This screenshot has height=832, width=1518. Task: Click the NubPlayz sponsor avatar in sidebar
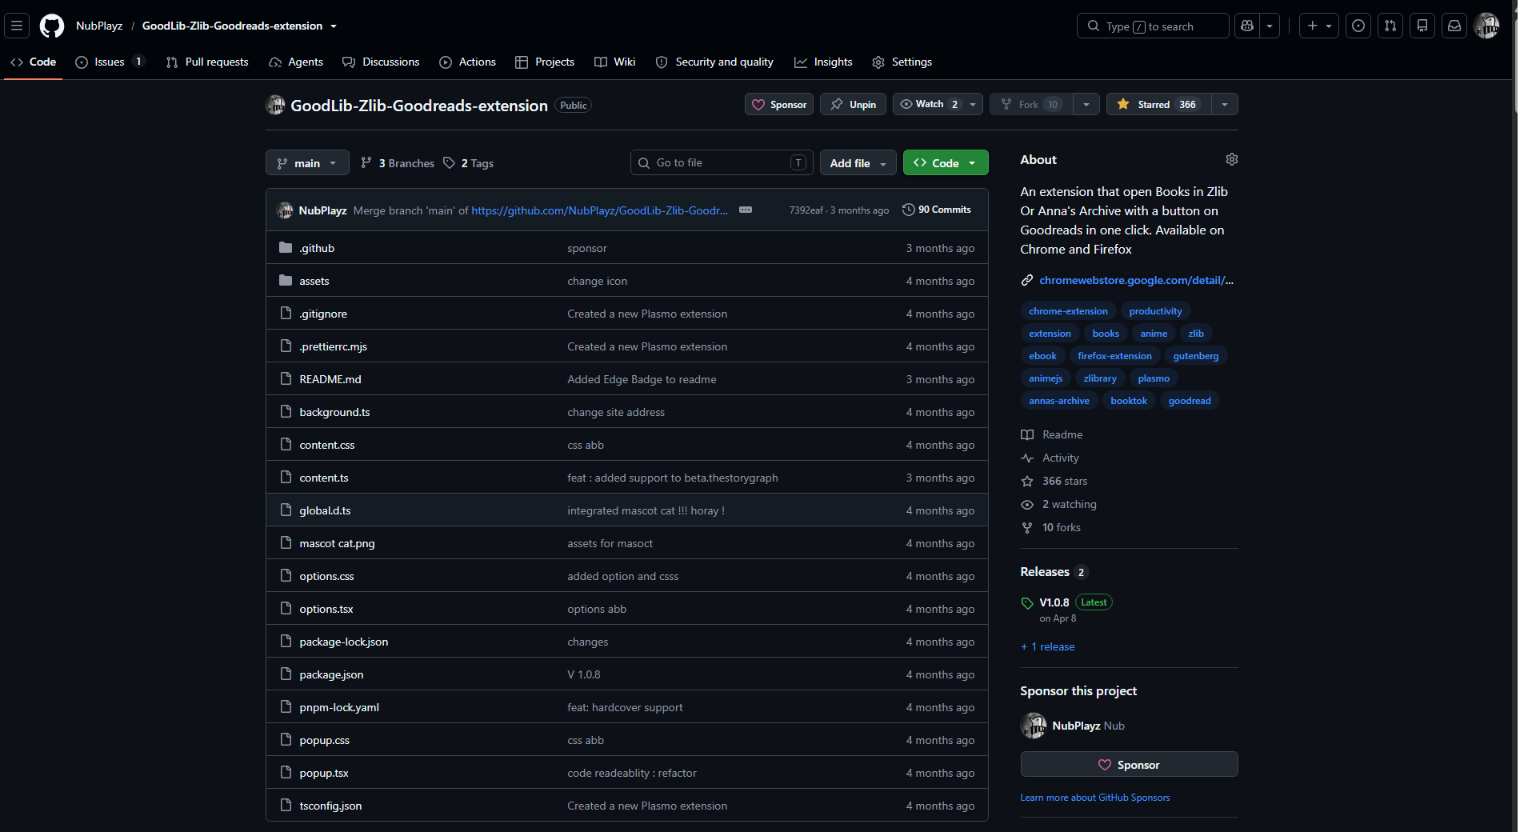click(1033, 726)
